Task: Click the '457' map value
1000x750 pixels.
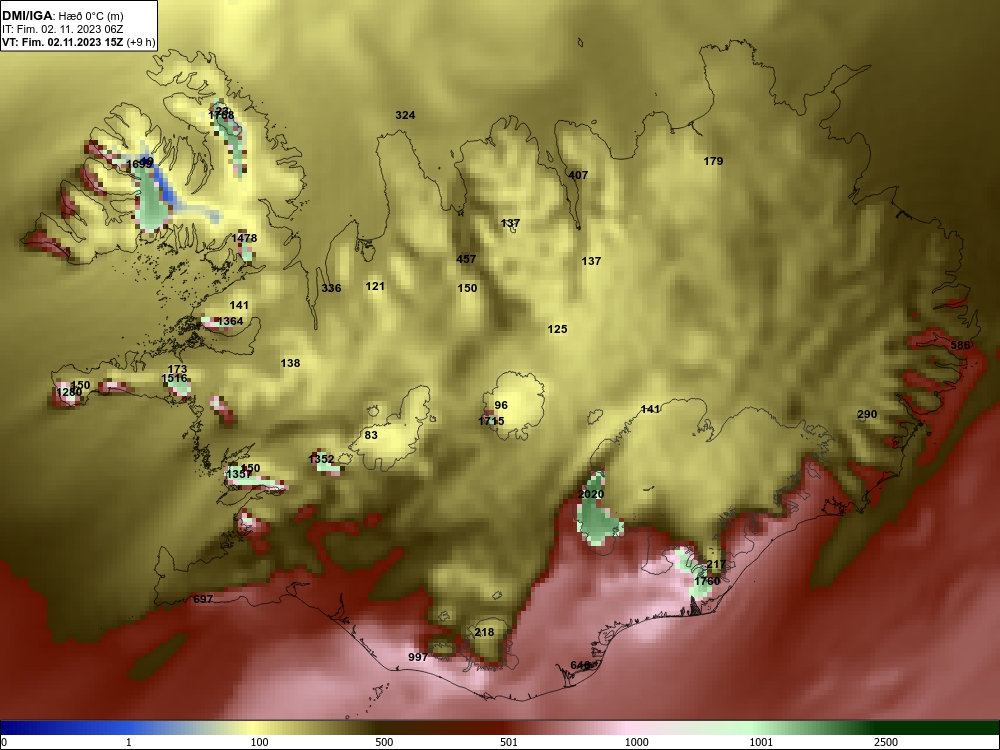Action: click(x=466, y=260)
